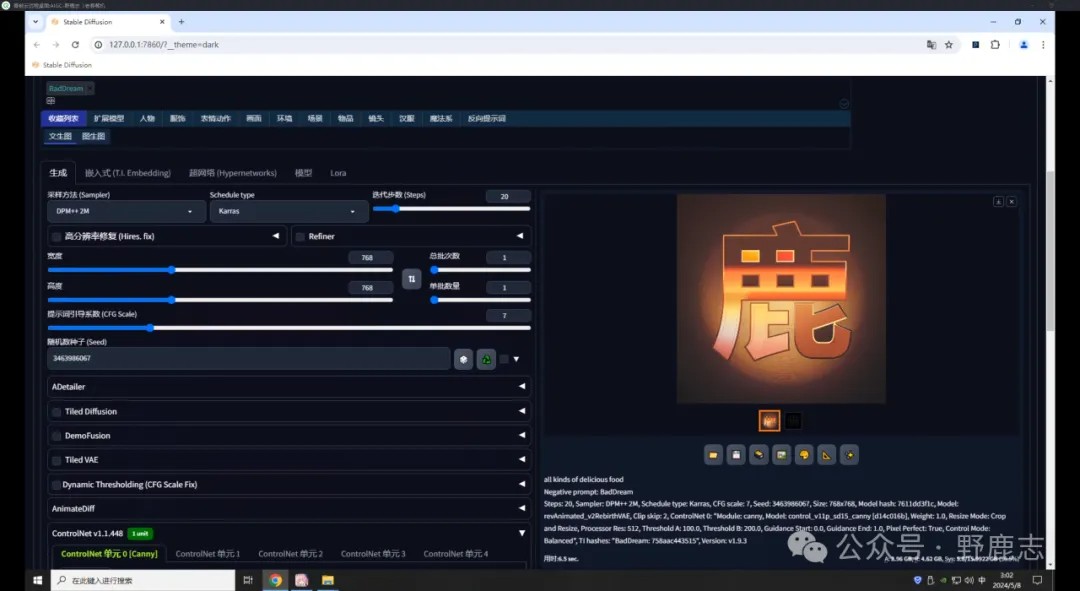1080x591 pixels.
Task: Select ControlNet 单元 0 [Canny] tab
Action: tap(109, 554)
